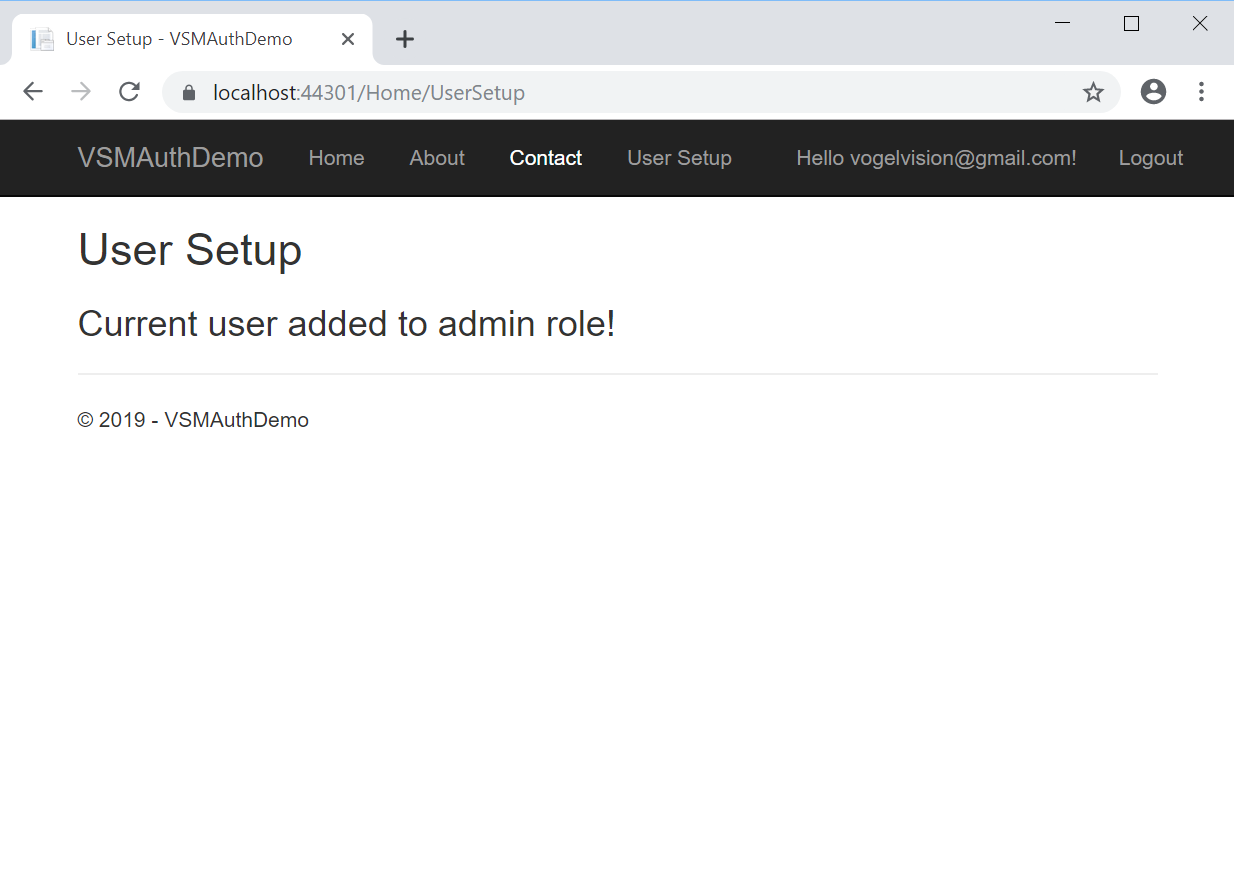
Task: Select the User Setup - VSMAuthDemo tab
Action: point(180,39)
